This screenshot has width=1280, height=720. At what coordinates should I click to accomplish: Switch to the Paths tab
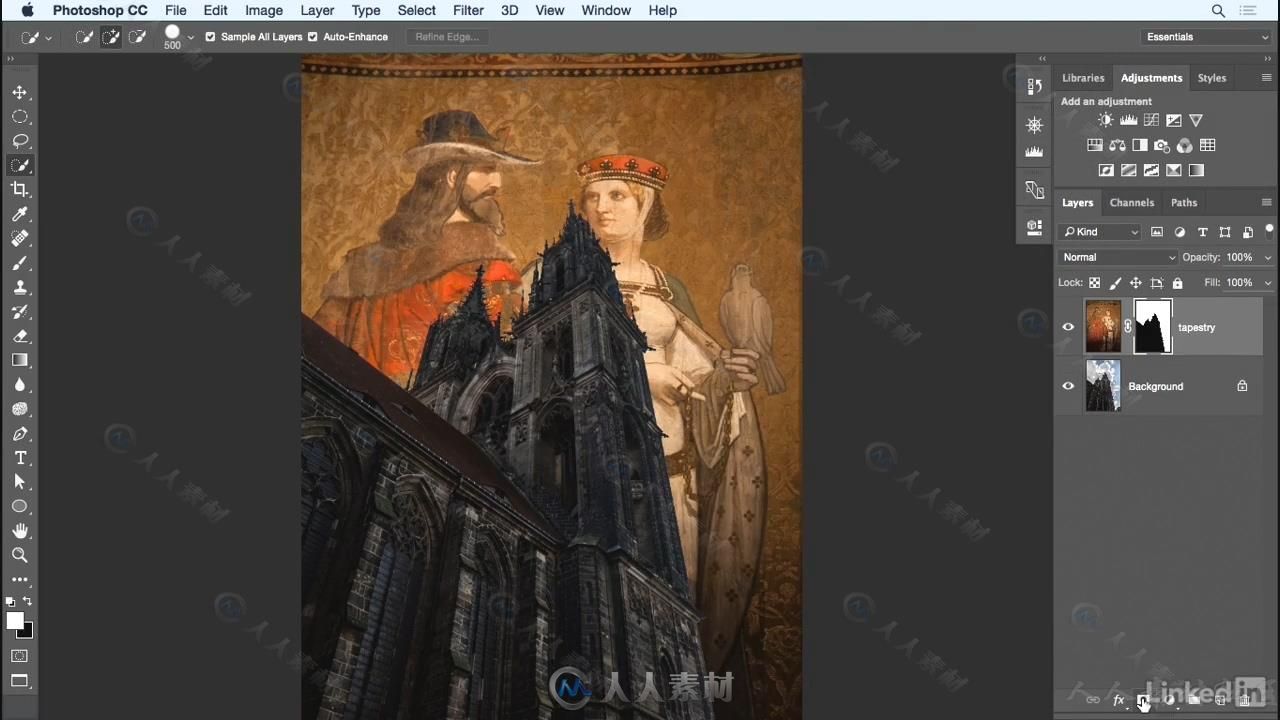pos(1184,202)
